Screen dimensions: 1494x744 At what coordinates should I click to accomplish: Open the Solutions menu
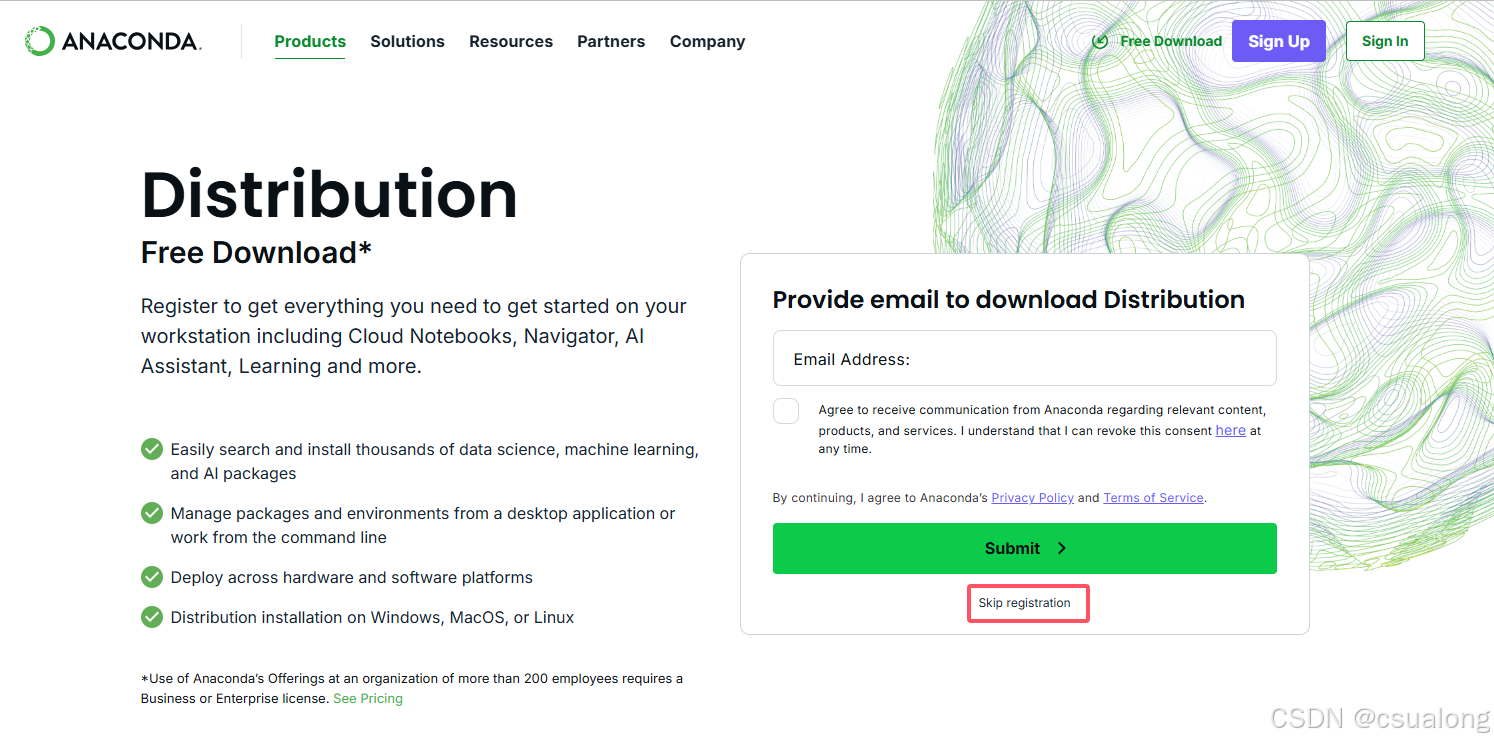pos(407,41)
